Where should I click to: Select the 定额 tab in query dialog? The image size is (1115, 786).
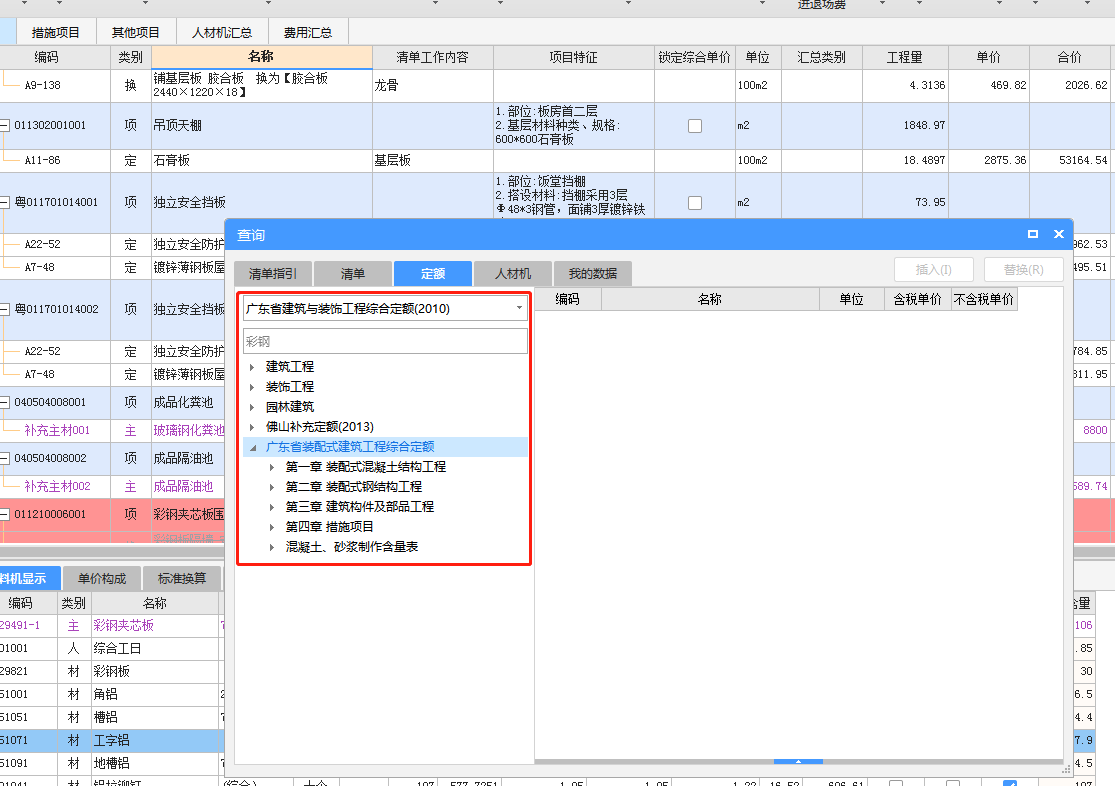pyautogui.click(x=433, y=274)
